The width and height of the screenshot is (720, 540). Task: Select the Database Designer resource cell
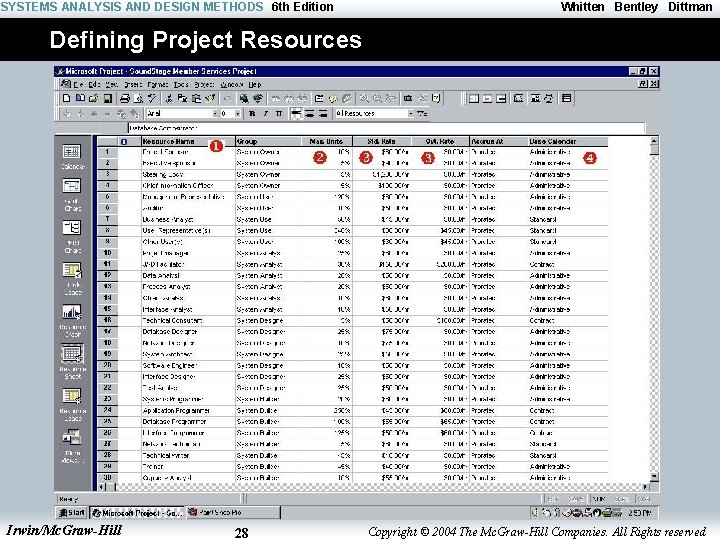click(187, 332)
